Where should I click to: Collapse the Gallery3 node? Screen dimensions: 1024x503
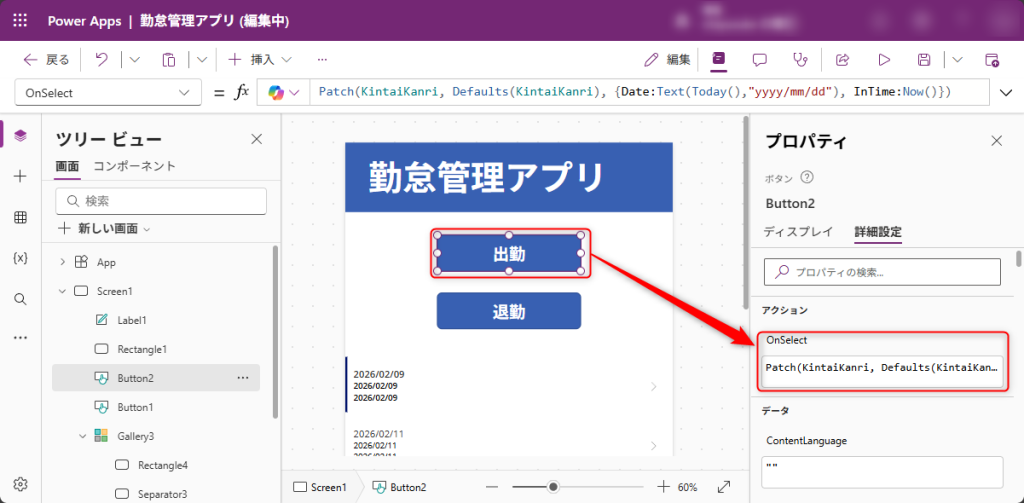click(x=83, y=435)
